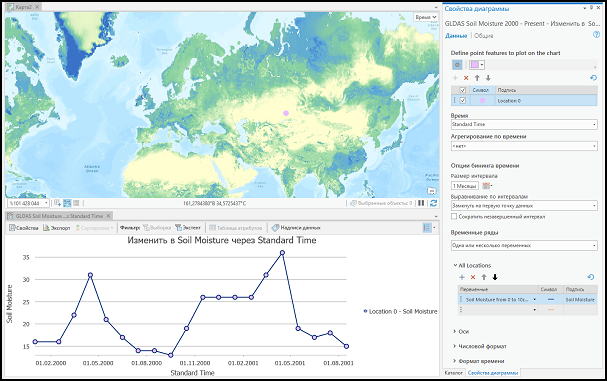Screen dimensions: 607x381
Task: Switch to the Каталог tab
Action: point(453,373)
